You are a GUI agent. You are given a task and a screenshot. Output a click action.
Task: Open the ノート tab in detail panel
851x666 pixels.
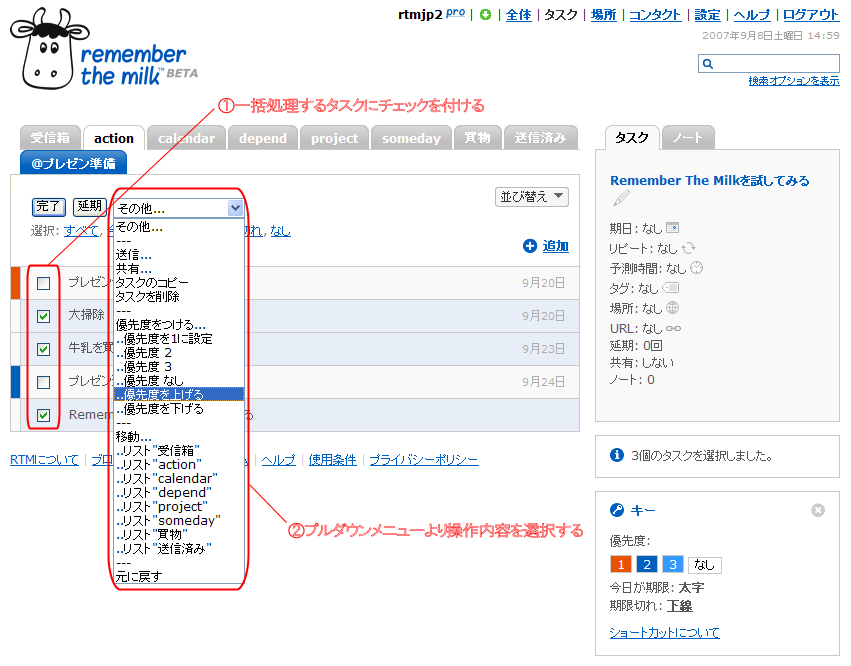(x=688, y=138)
